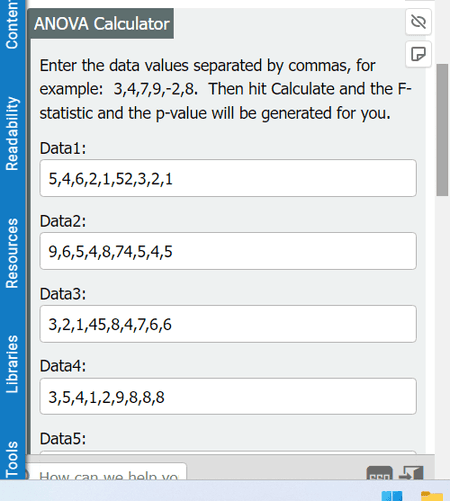
Task: Select the Libraries sidebar tab
Action: tap(12, 364)
